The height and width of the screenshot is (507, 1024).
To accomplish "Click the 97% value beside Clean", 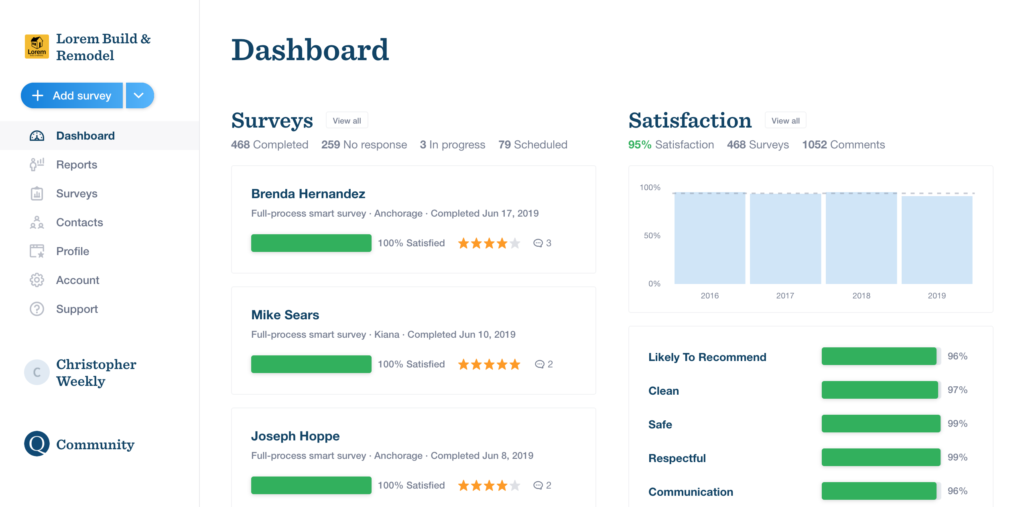I will pos(957,390).
